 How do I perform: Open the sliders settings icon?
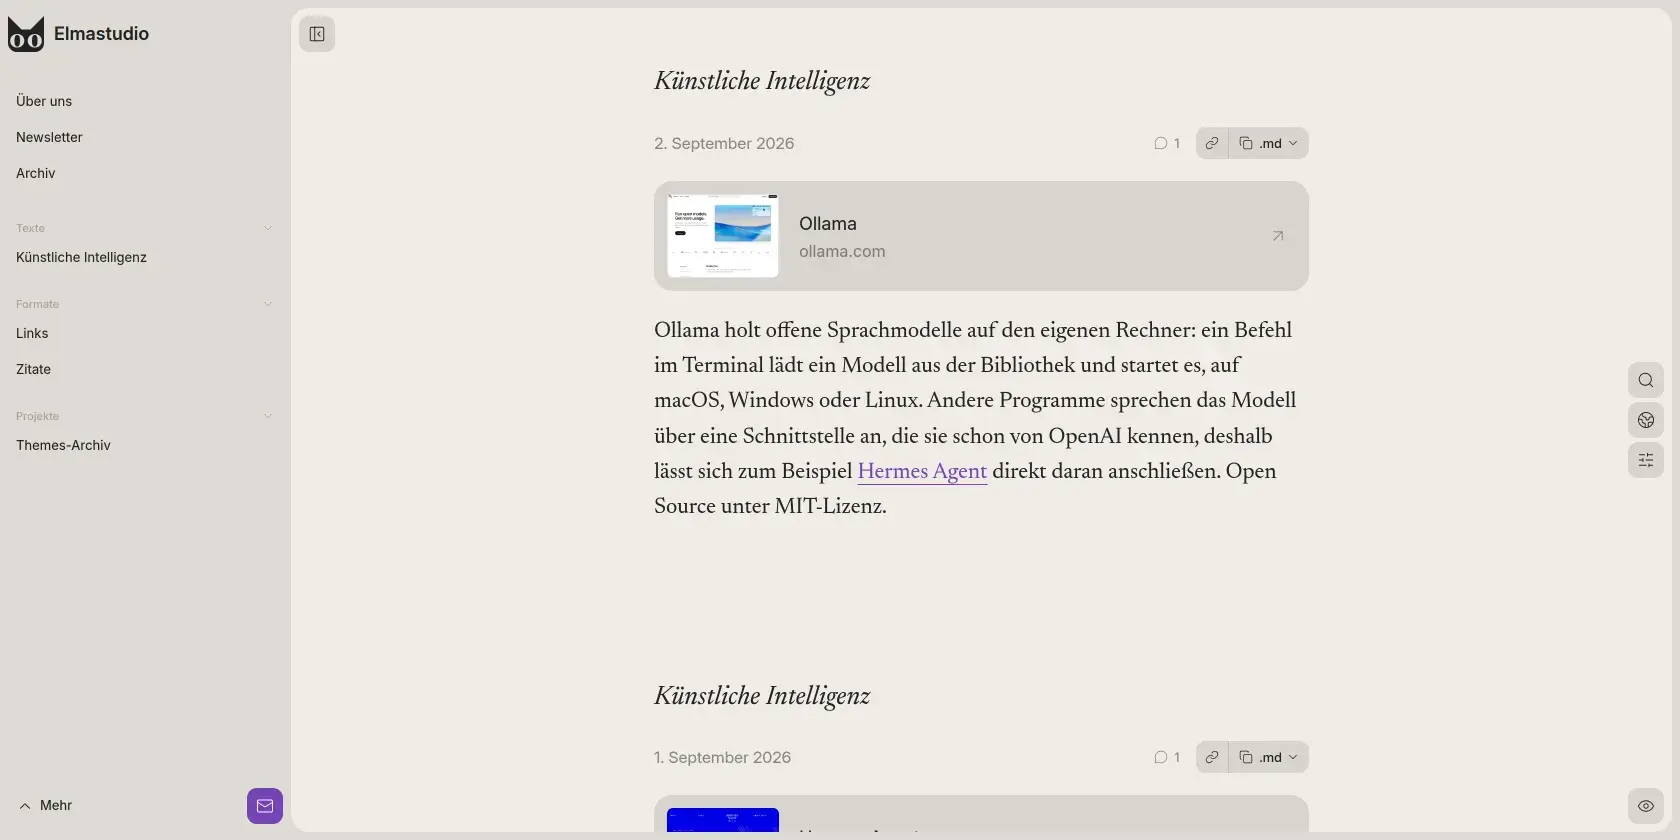[x=1646, y=460]
